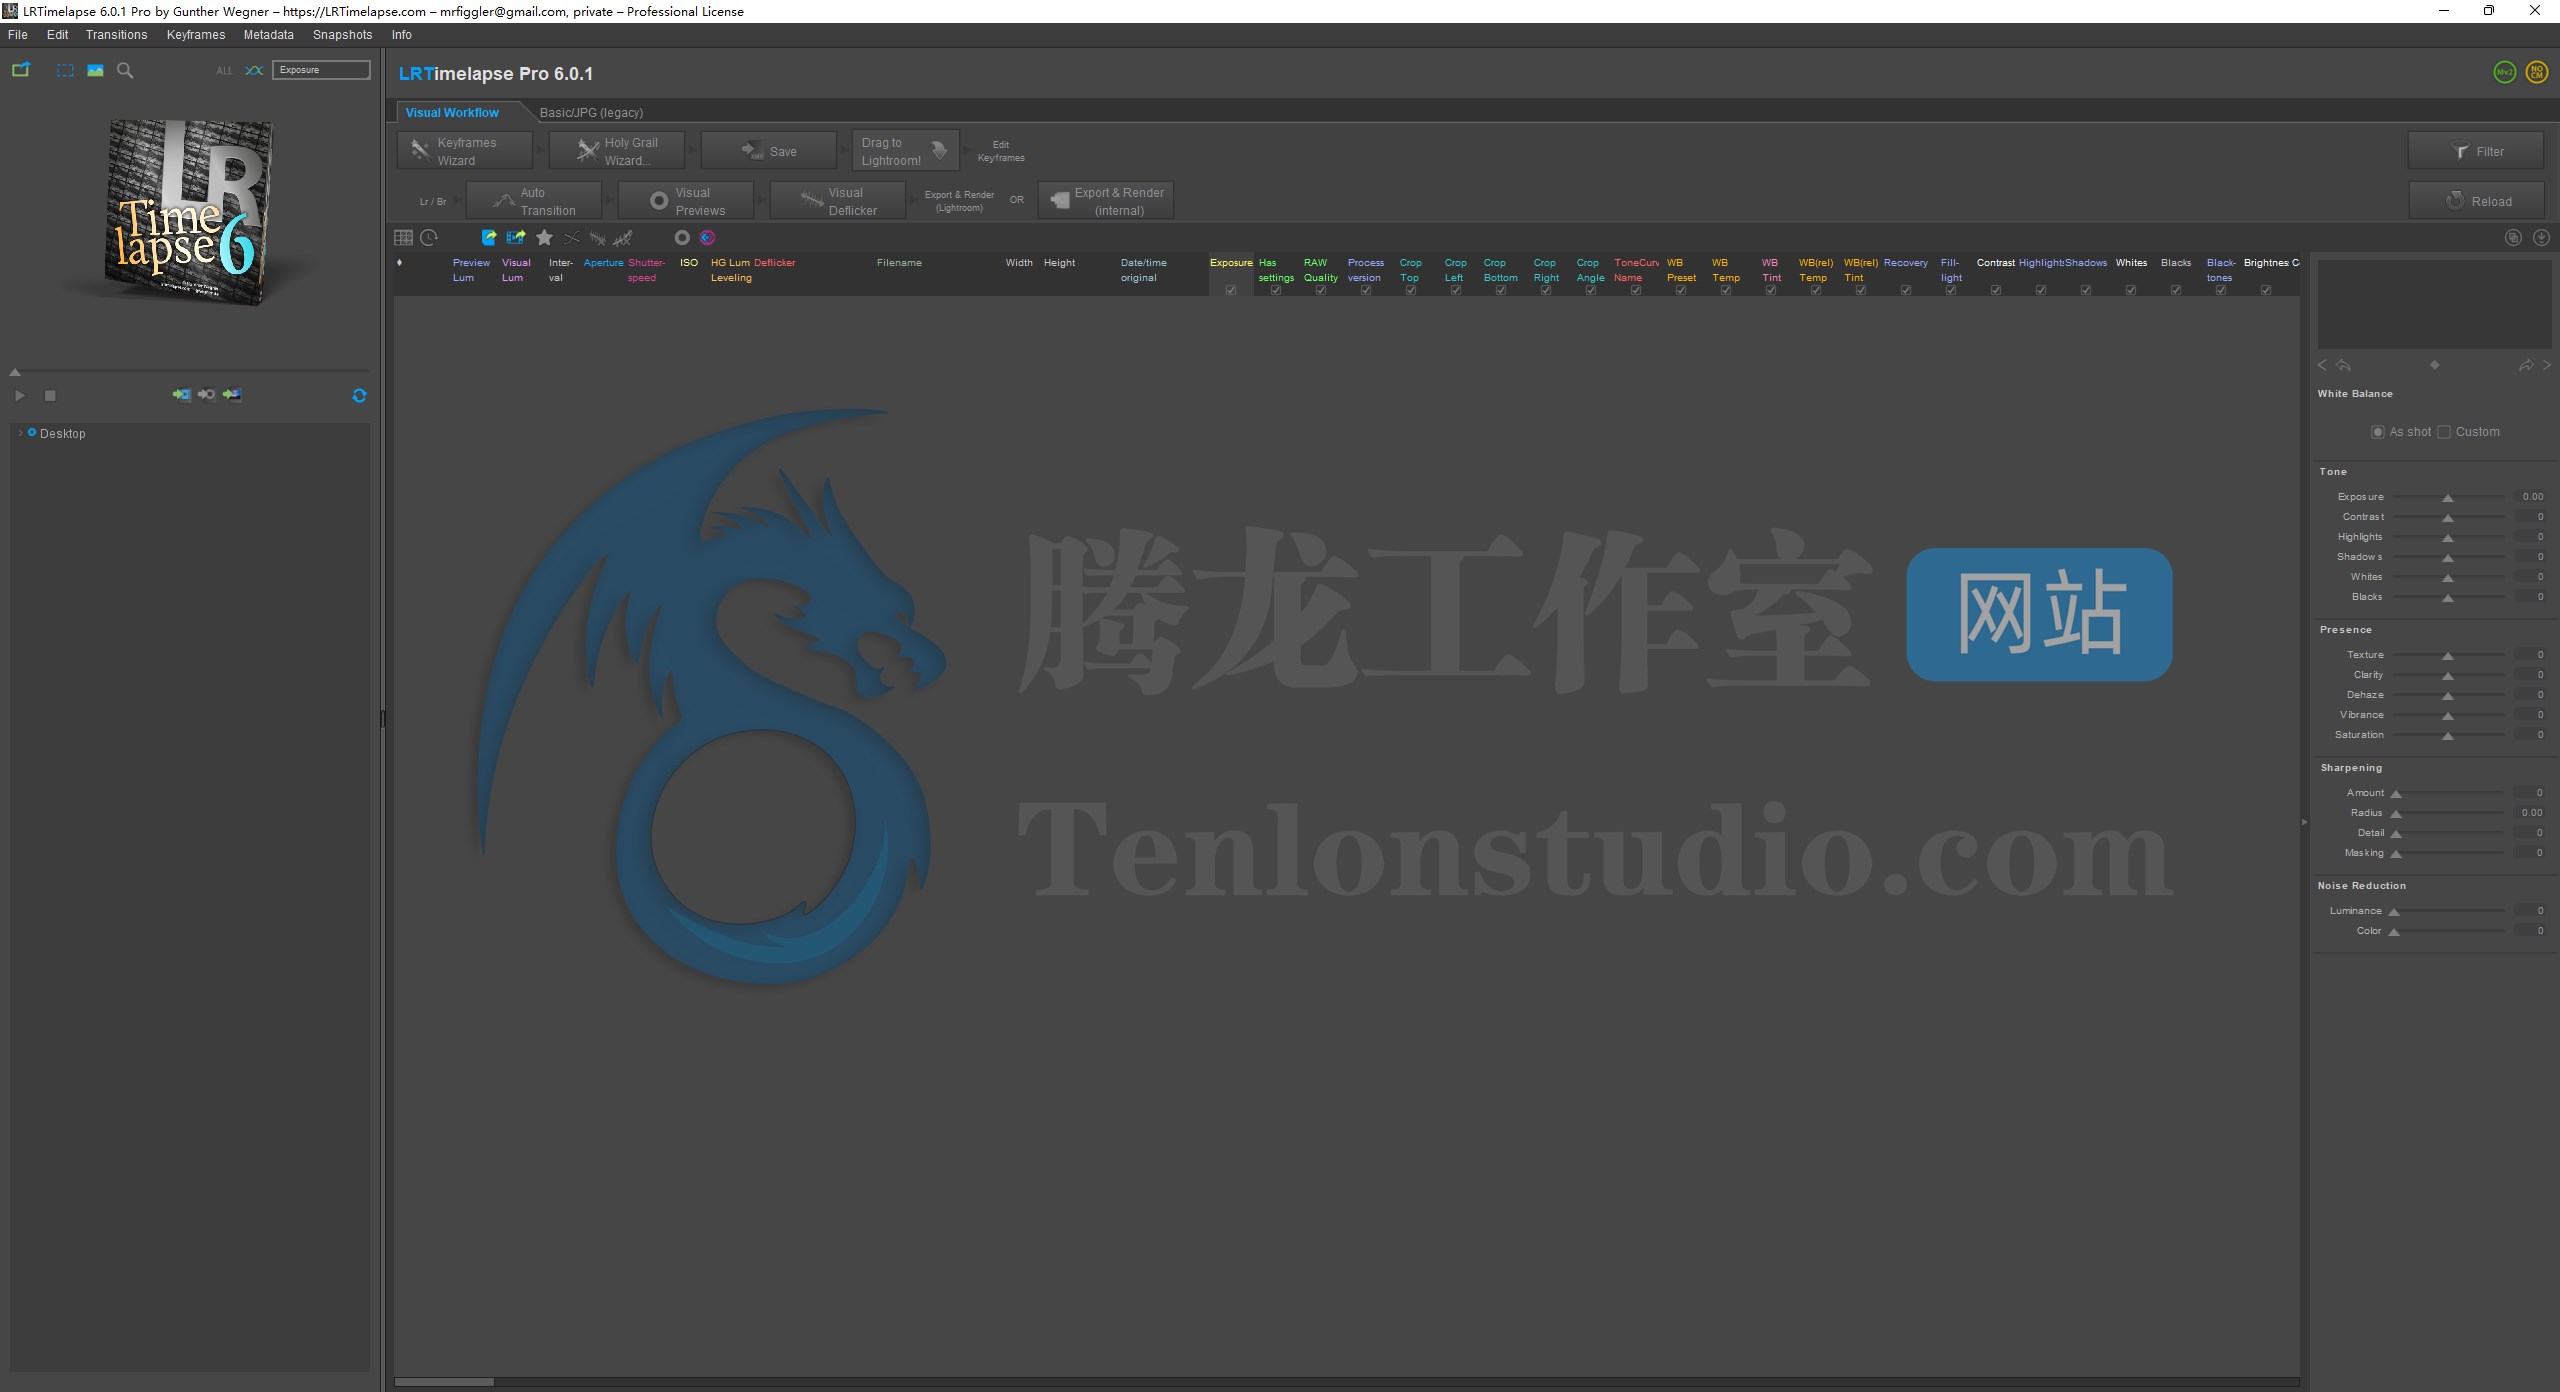Click the Holy Grail Wizard button
Viewport: 2560px width, 1392px height.
617,151
